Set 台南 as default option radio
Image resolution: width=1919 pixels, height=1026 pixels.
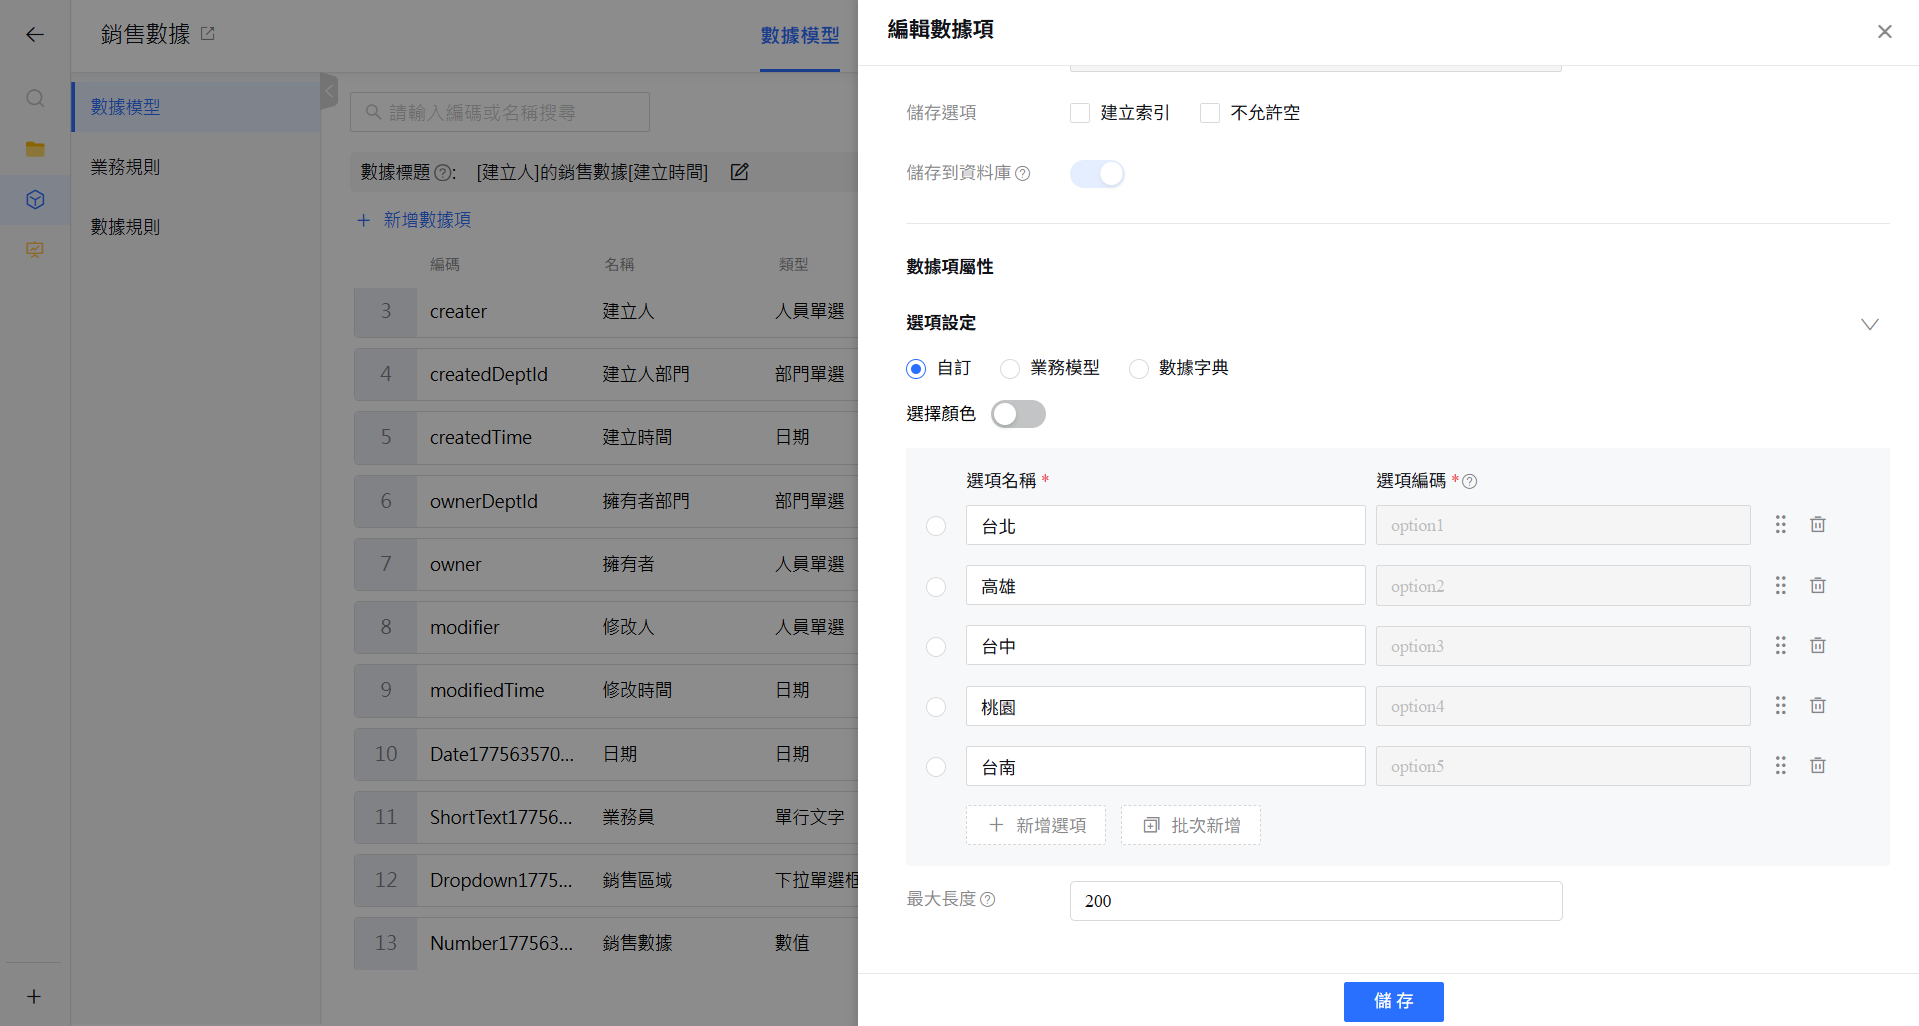(x=936, y=767)
